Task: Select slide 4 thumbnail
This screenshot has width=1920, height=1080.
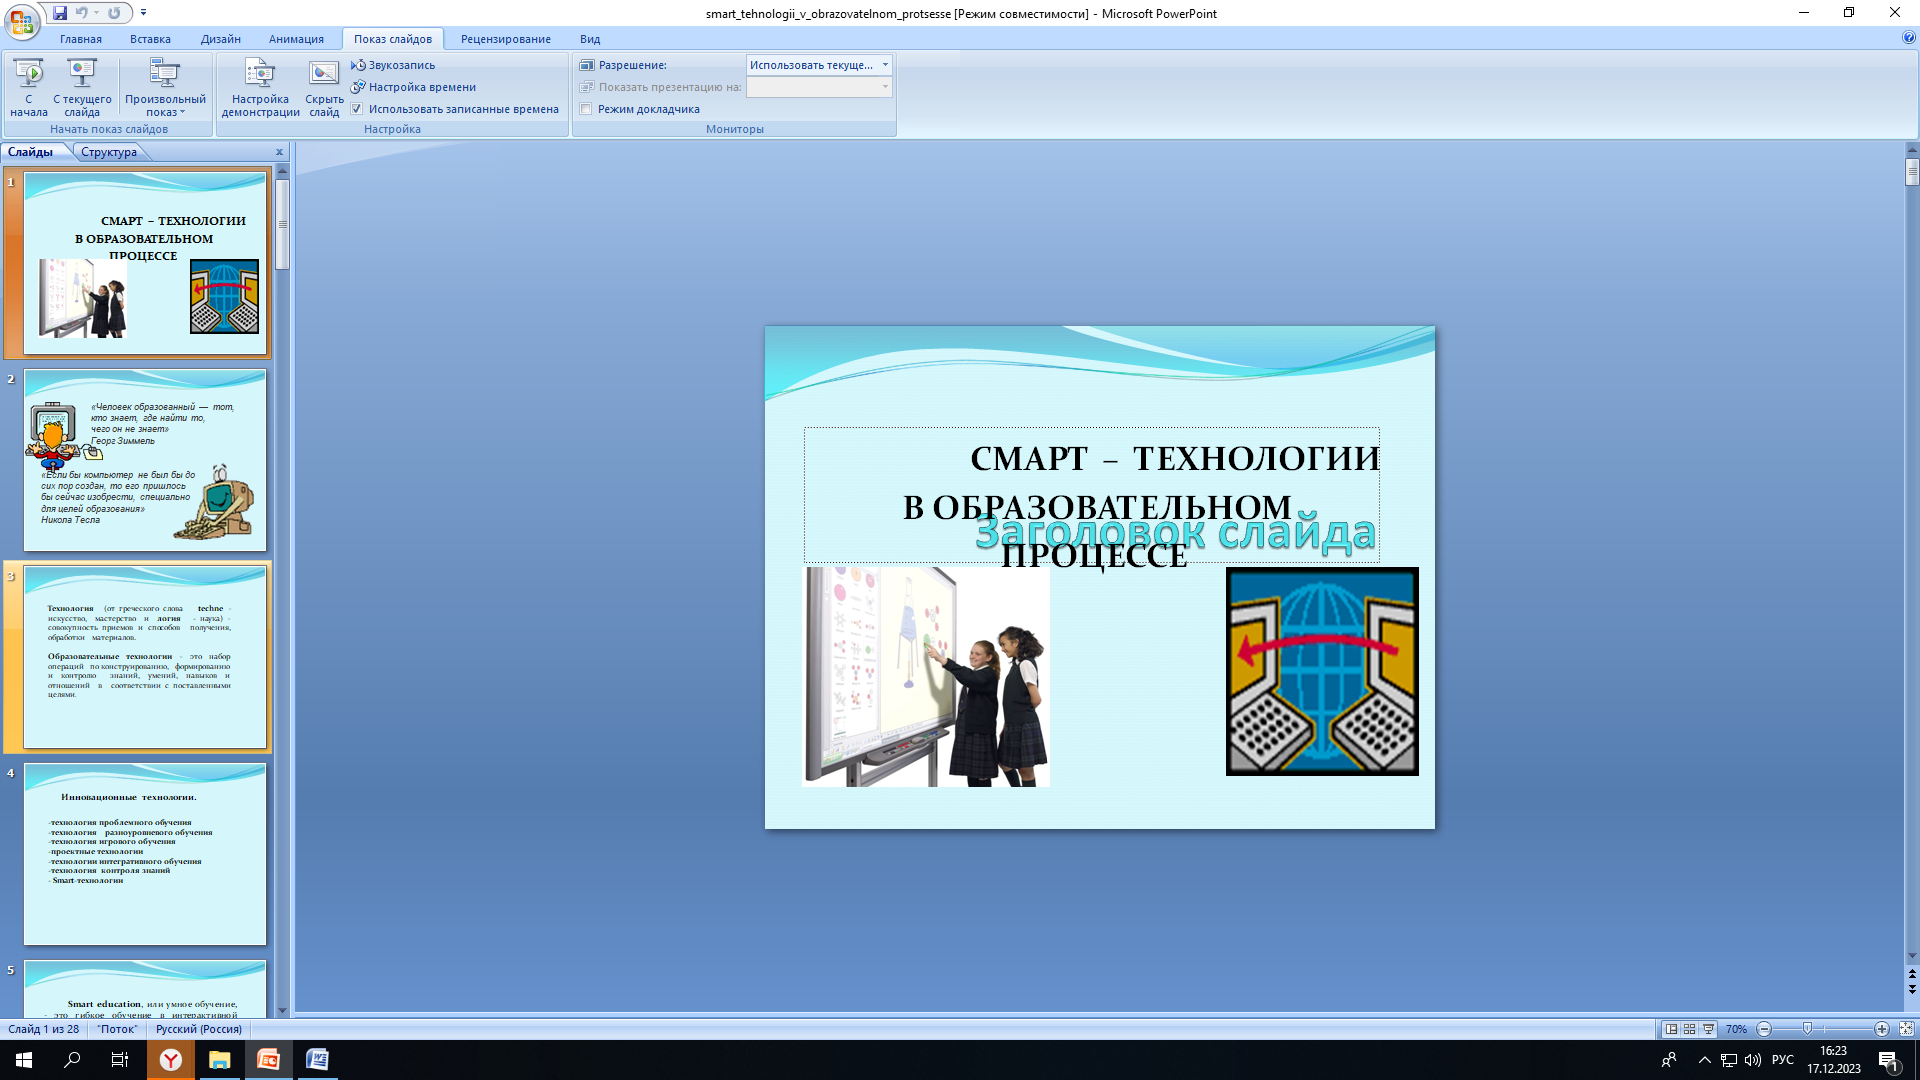Action: coord(145,854)
